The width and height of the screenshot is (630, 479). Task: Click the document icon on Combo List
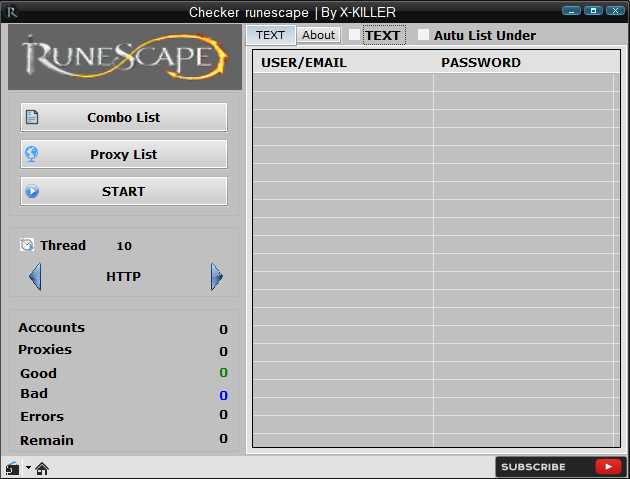32,117
